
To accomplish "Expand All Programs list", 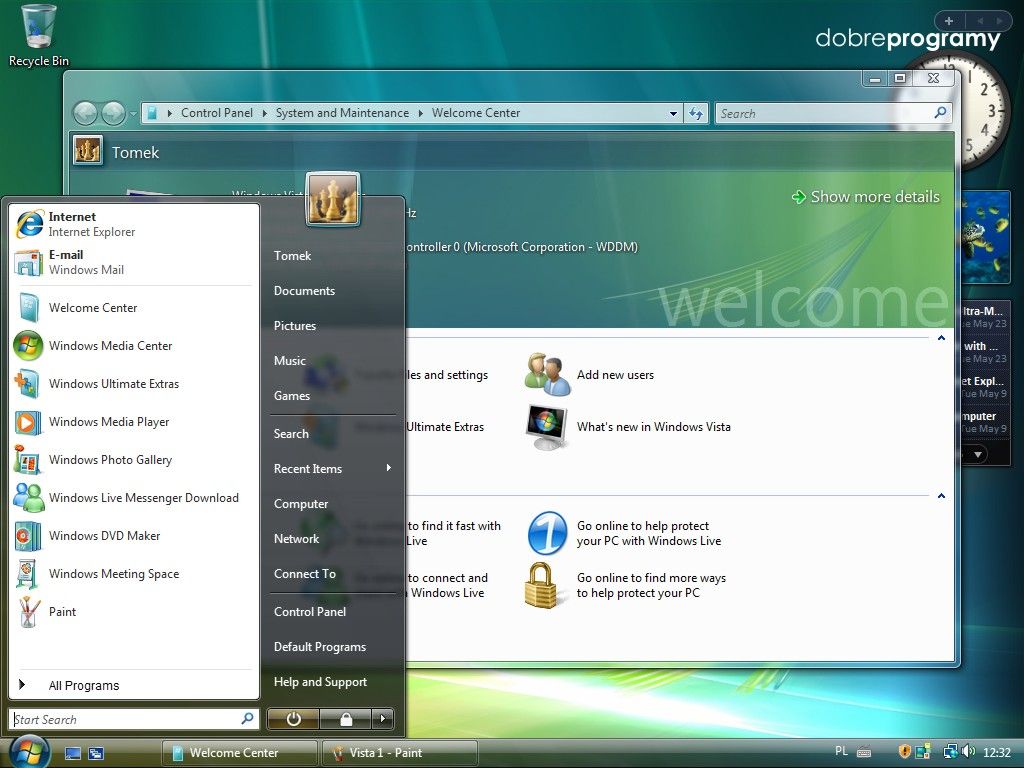I will point(84,686).
